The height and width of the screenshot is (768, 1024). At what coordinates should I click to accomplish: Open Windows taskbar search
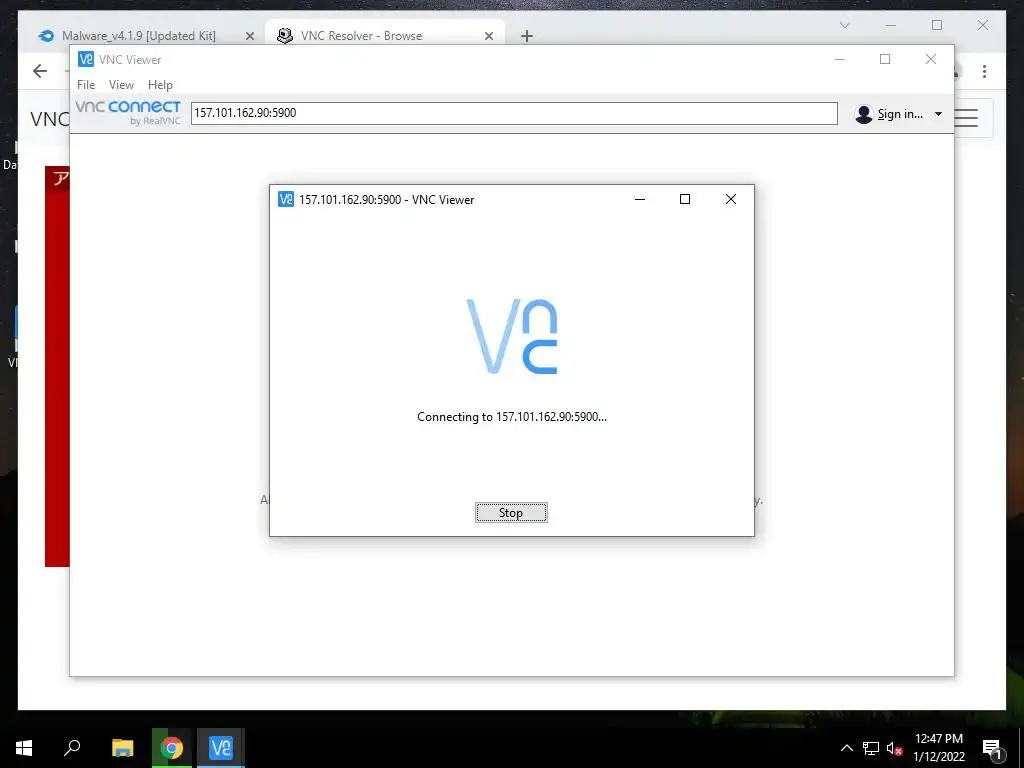(72, 748)
